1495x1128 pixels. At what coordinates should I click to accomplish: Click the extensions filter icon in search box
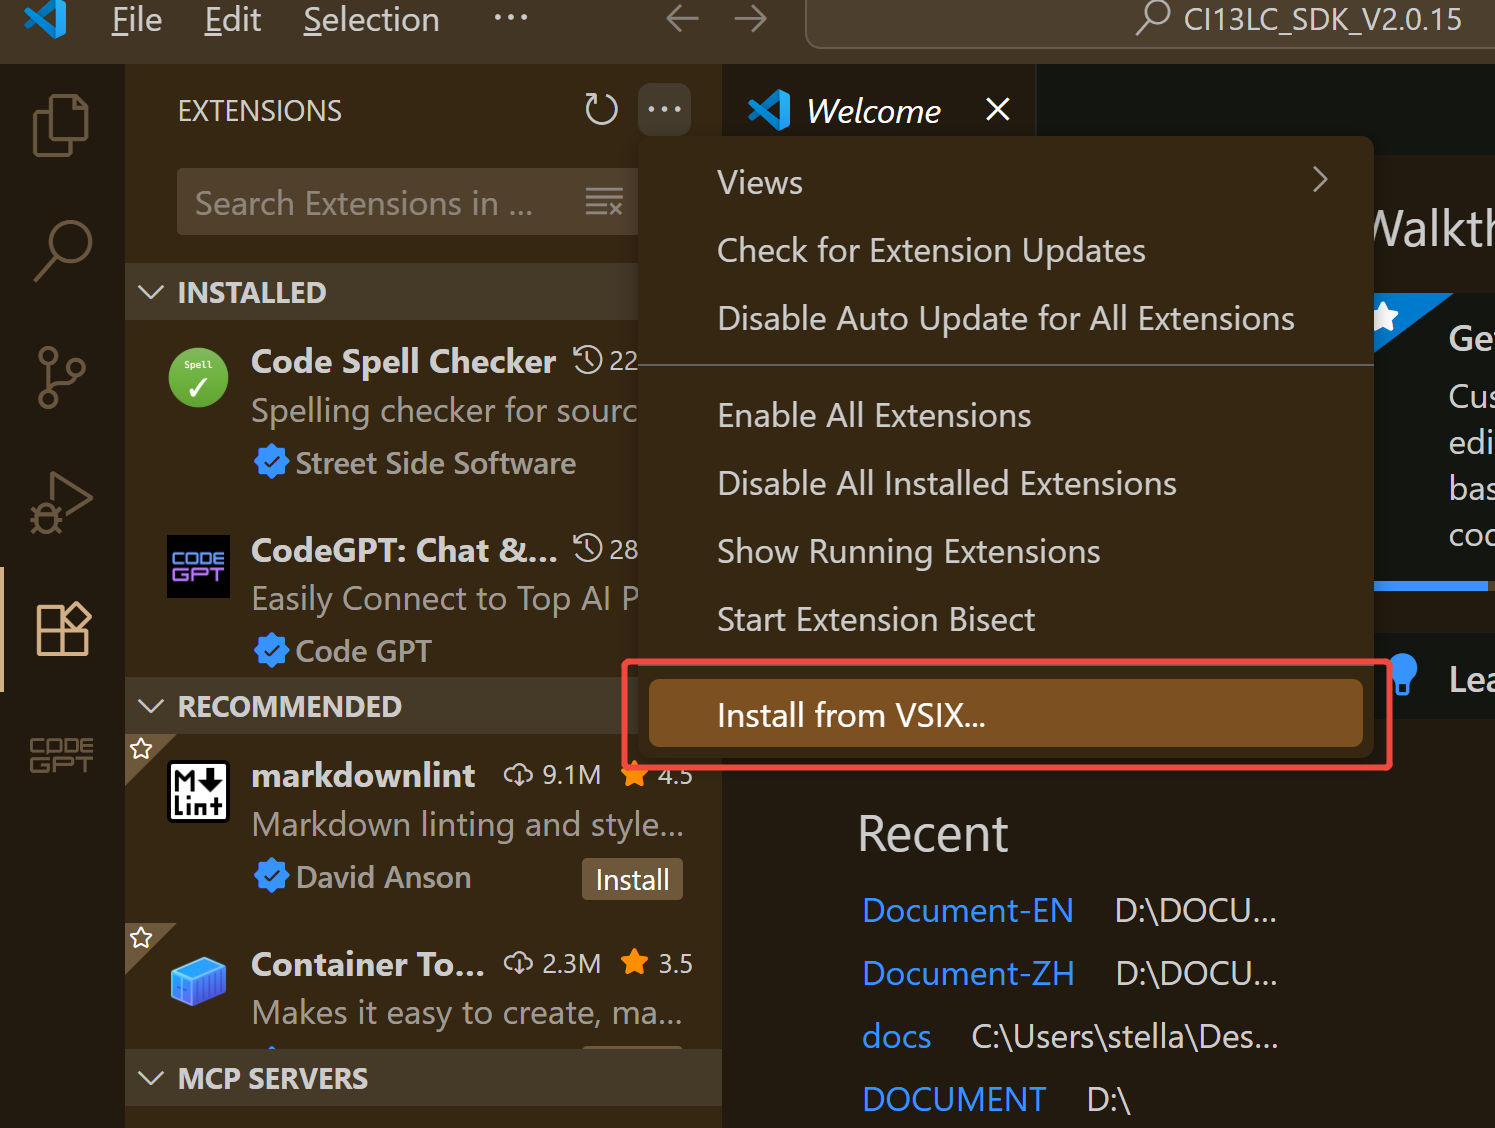point(604,202)
